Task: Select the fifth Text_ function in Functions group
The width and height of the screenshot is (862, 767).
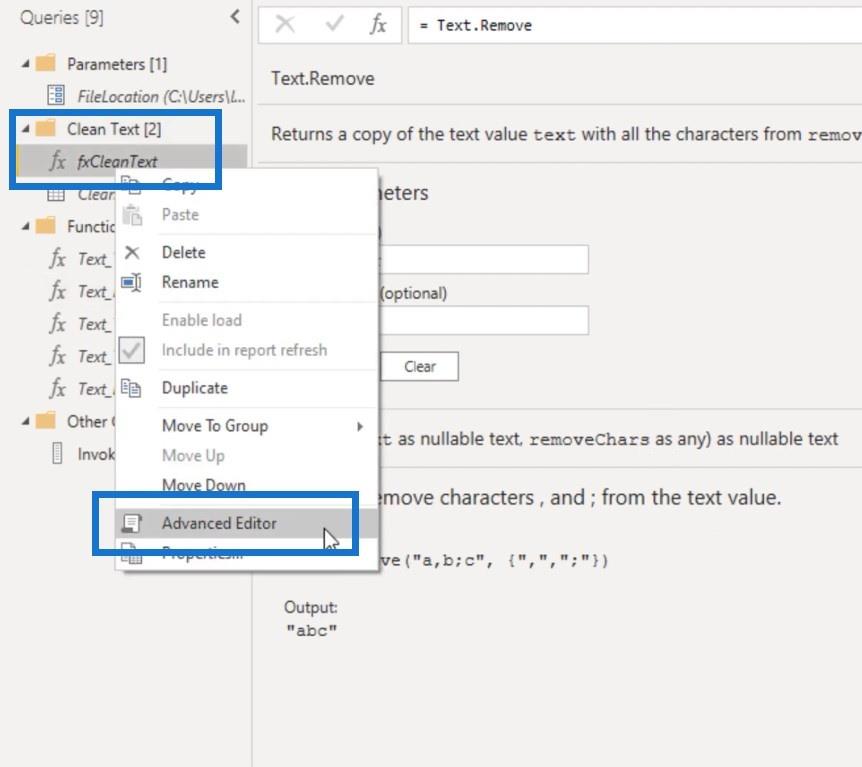Action: click(x=94, y=389)
